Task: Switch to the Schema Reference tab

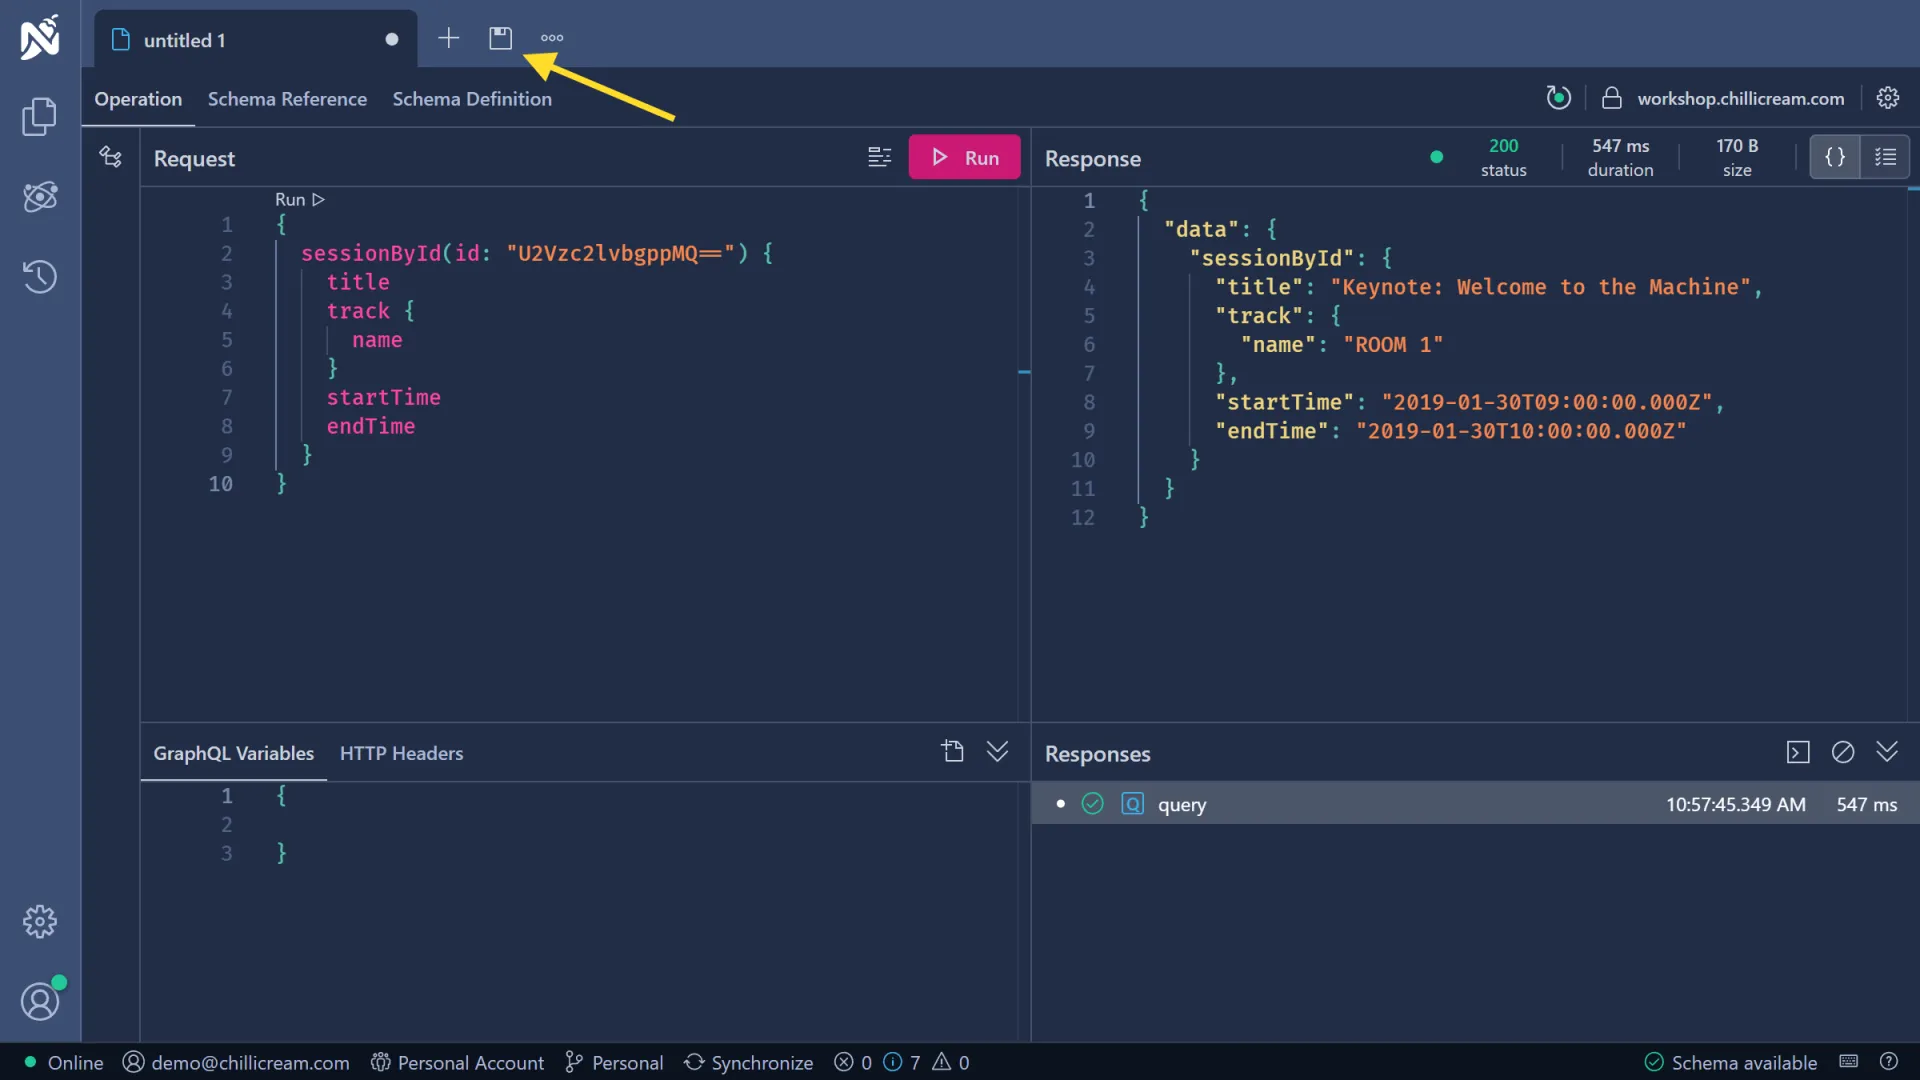Action: pyautogui.click(x=287, y=99)
